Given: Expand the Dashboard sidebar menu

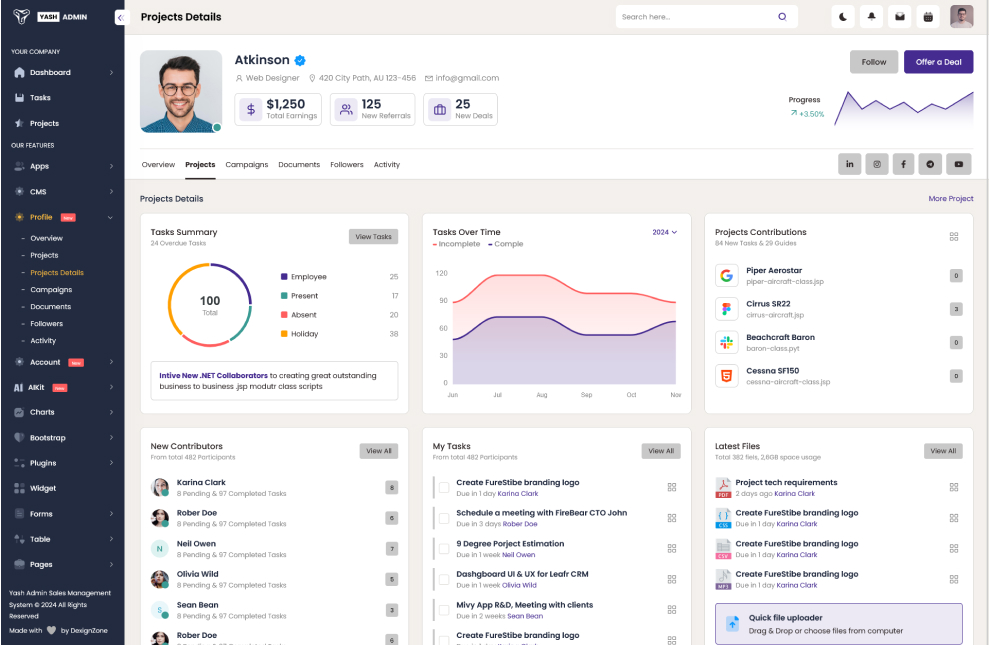Looking at the screenshot, I should 63,73.
